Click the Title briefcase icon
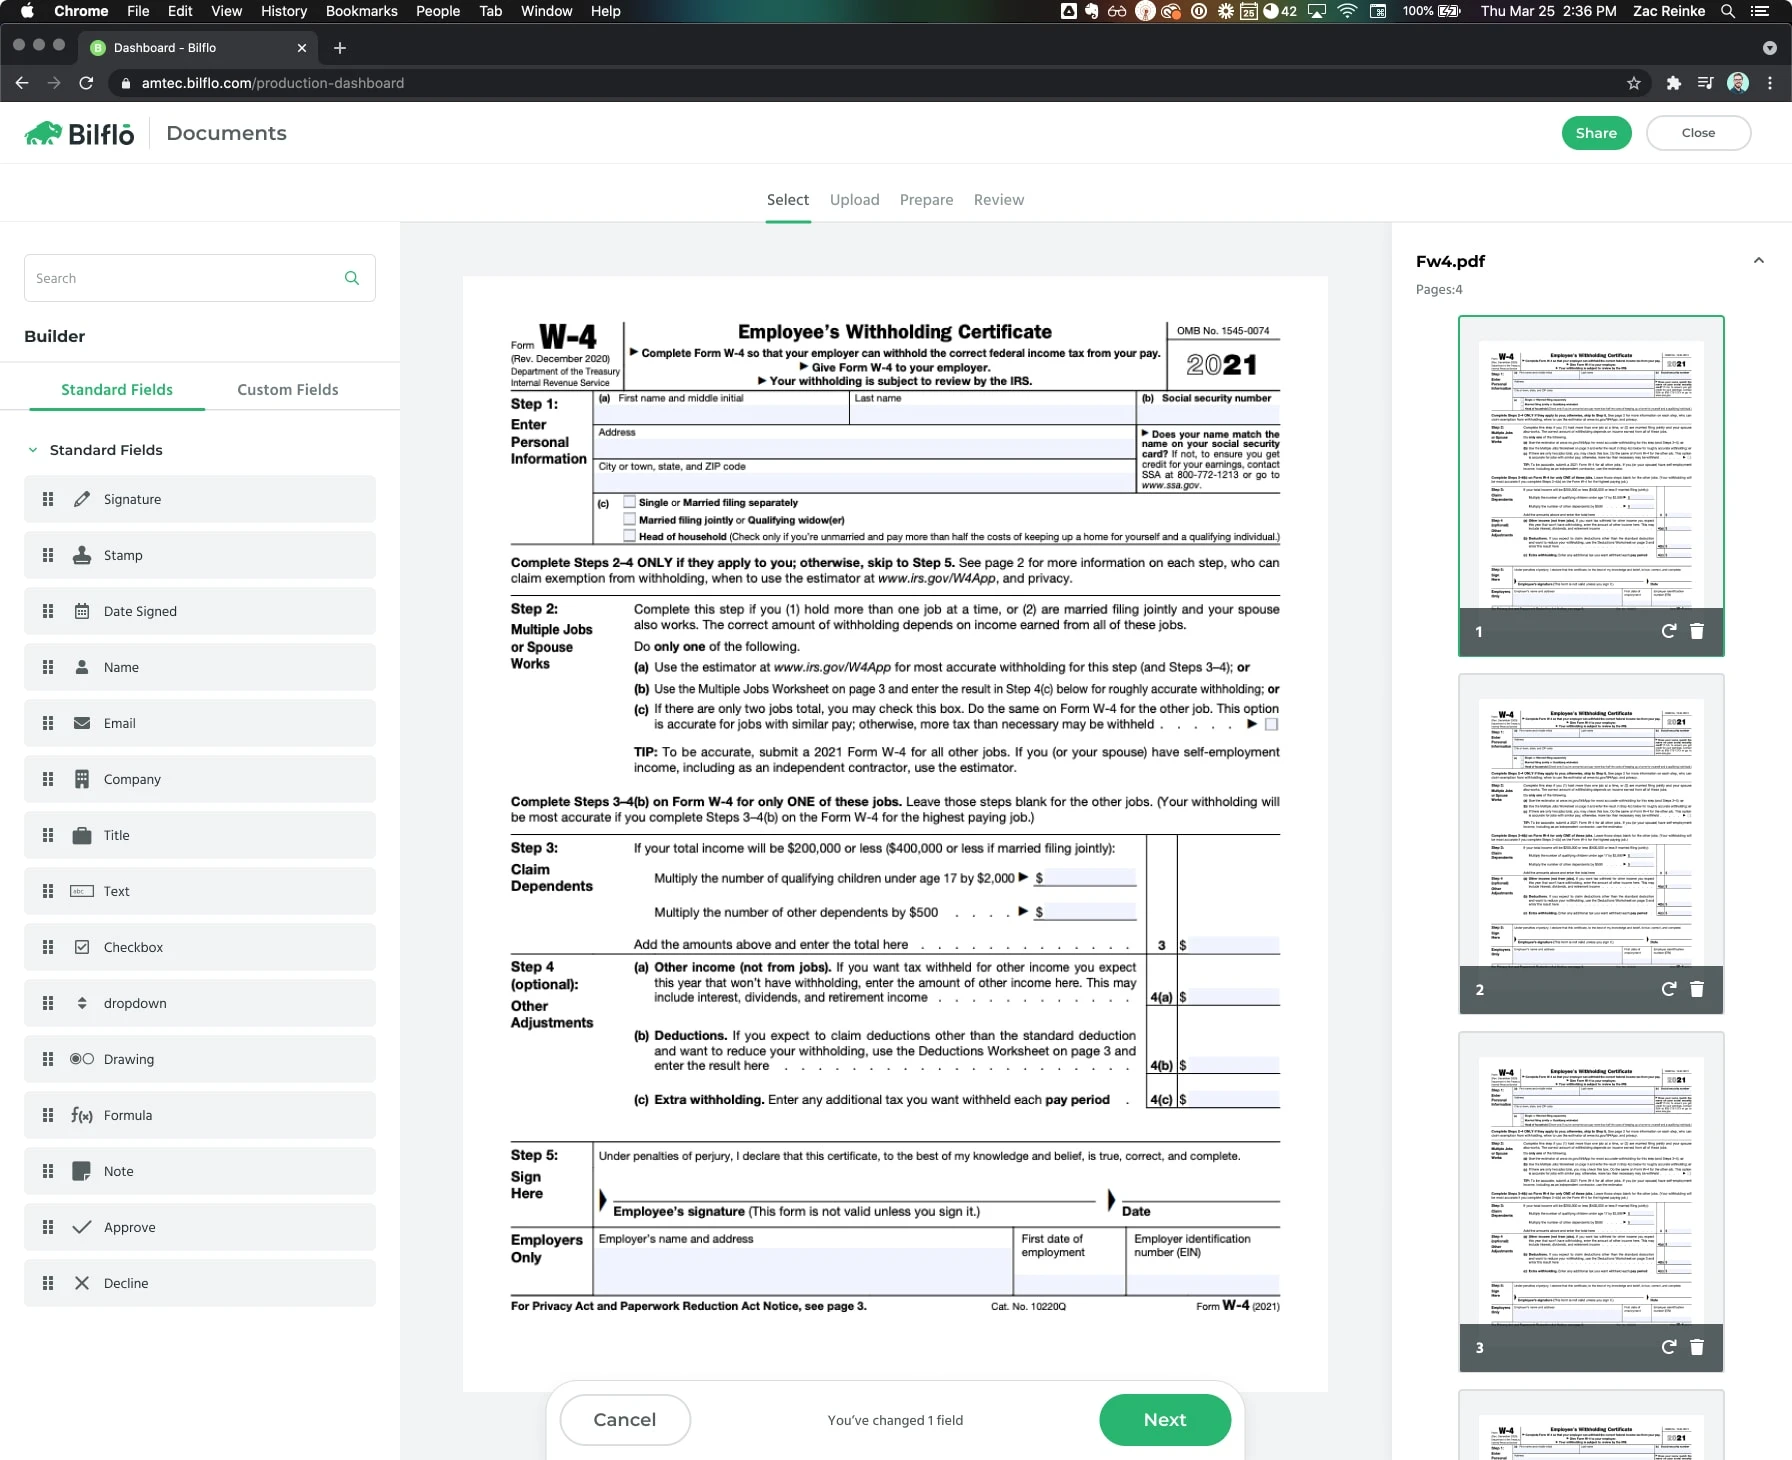The height and width of the screenshot is (1460, 1792). click(x=82, y=835)
